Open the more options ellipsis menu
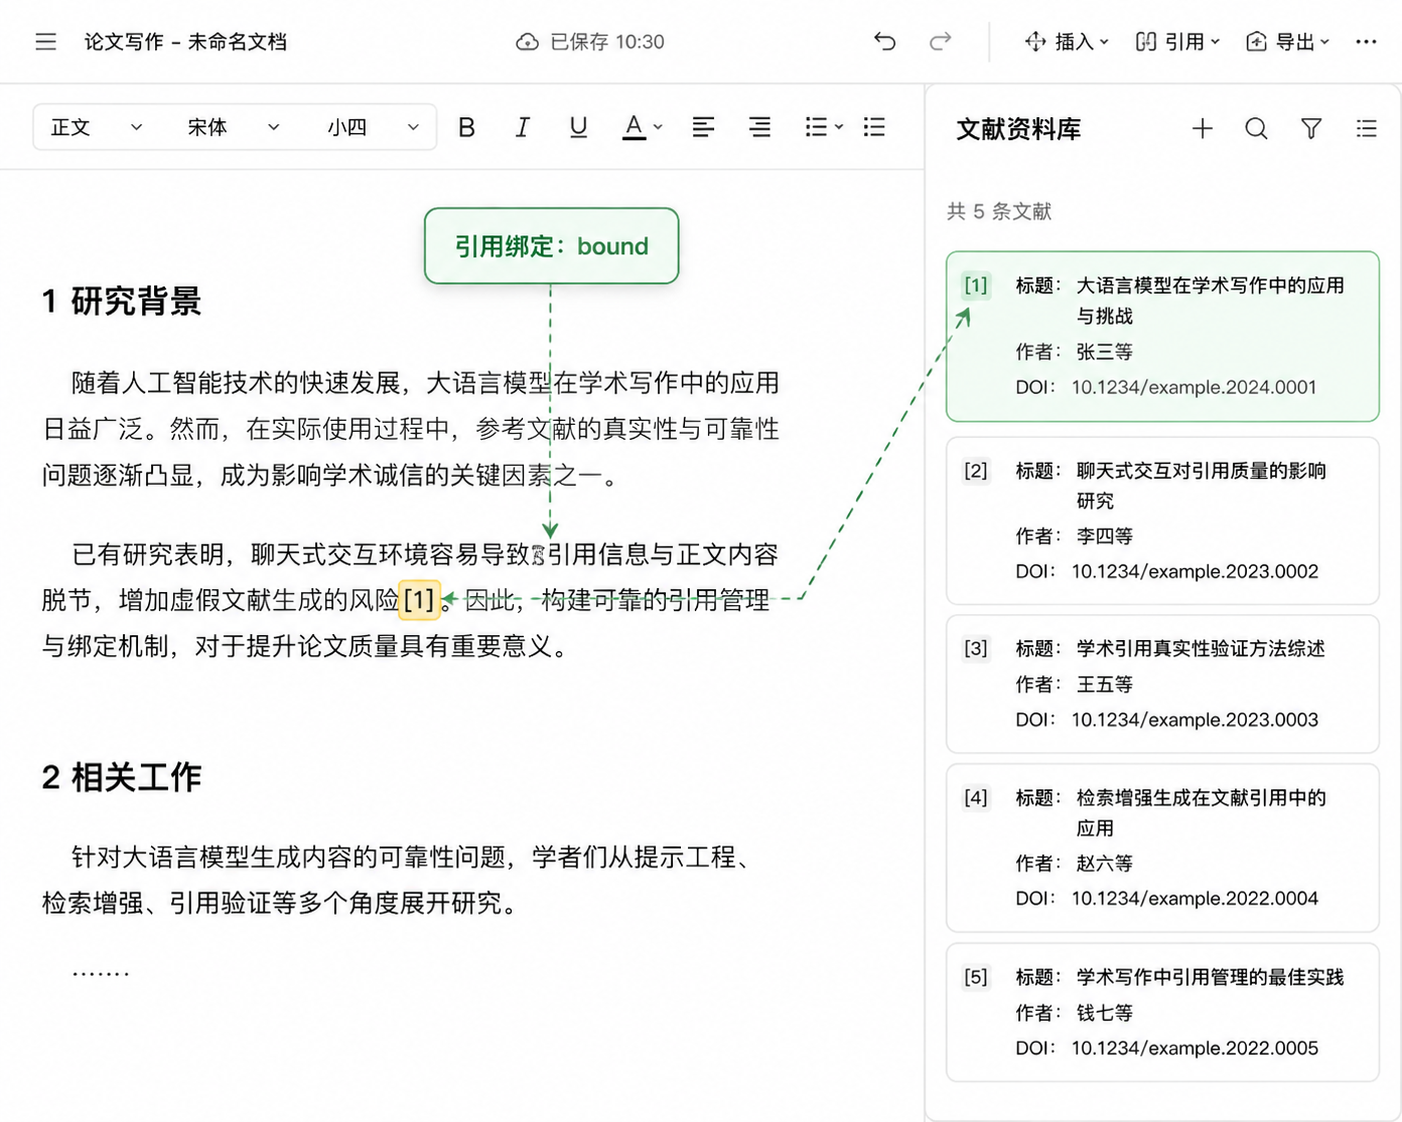Screen dimensions: 1402x1122 (1366, 42)
